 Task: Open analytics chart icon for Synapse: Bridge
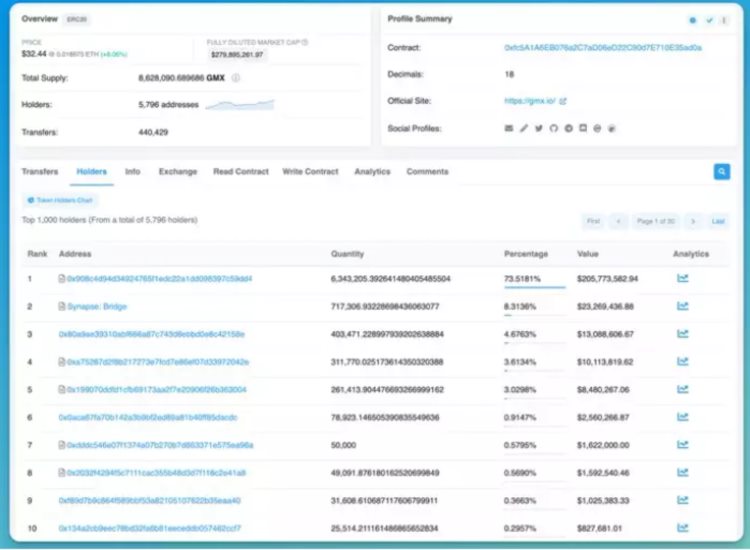click(x=682, y=306)
